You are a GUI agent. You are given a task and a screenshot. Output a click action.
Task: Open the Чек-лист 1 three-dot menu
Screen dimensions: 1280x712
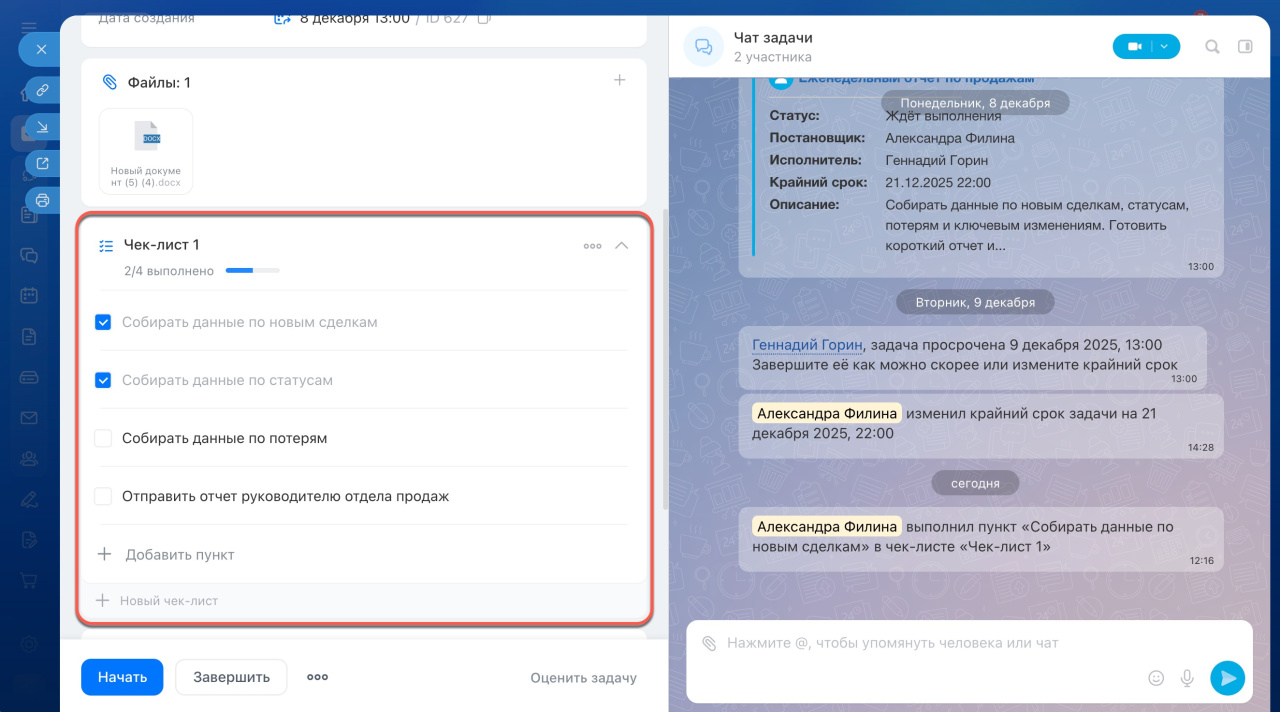pyautogui.click(x=592, y=246)
